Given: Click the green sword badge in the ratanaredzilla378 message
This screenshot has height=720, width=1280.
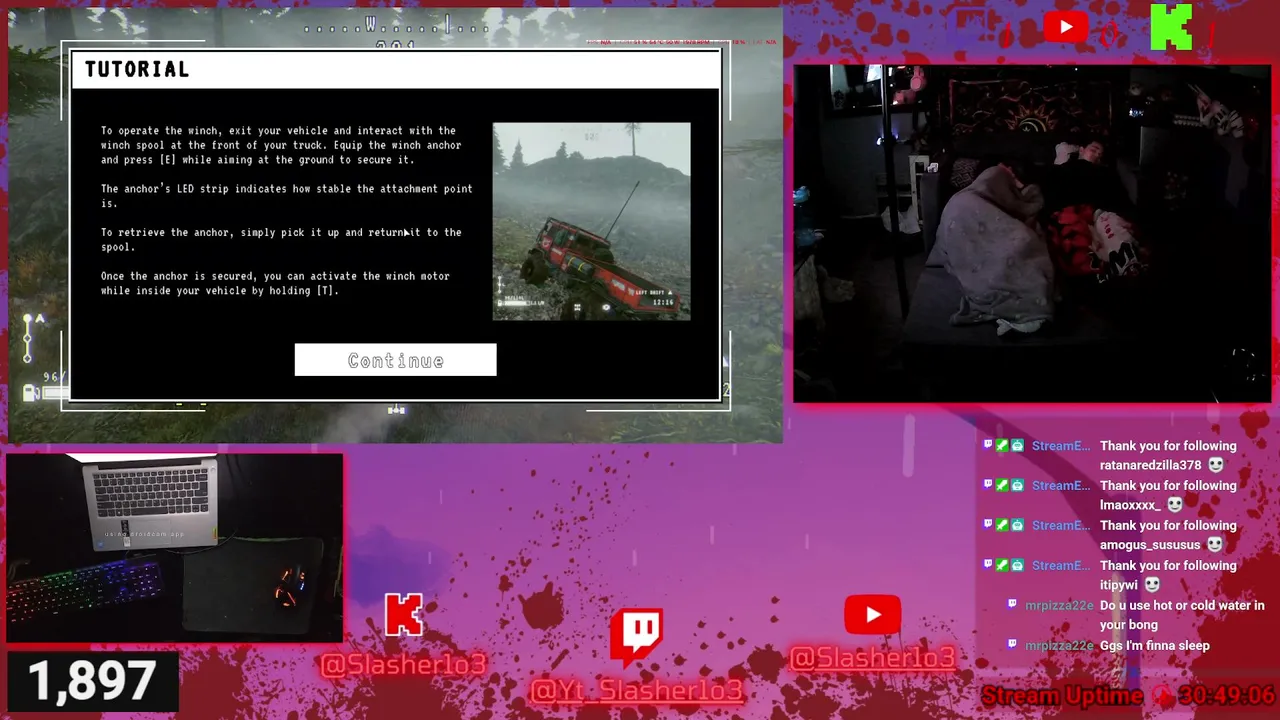Looking at the screenshot, I should coord(1002,446).
